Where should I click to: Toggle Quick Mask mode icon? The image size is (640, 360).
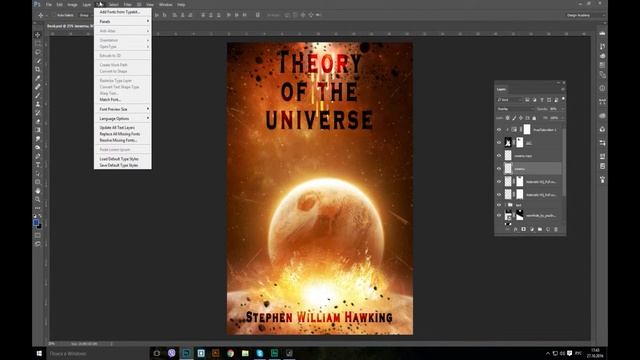[x=38, y=235]
